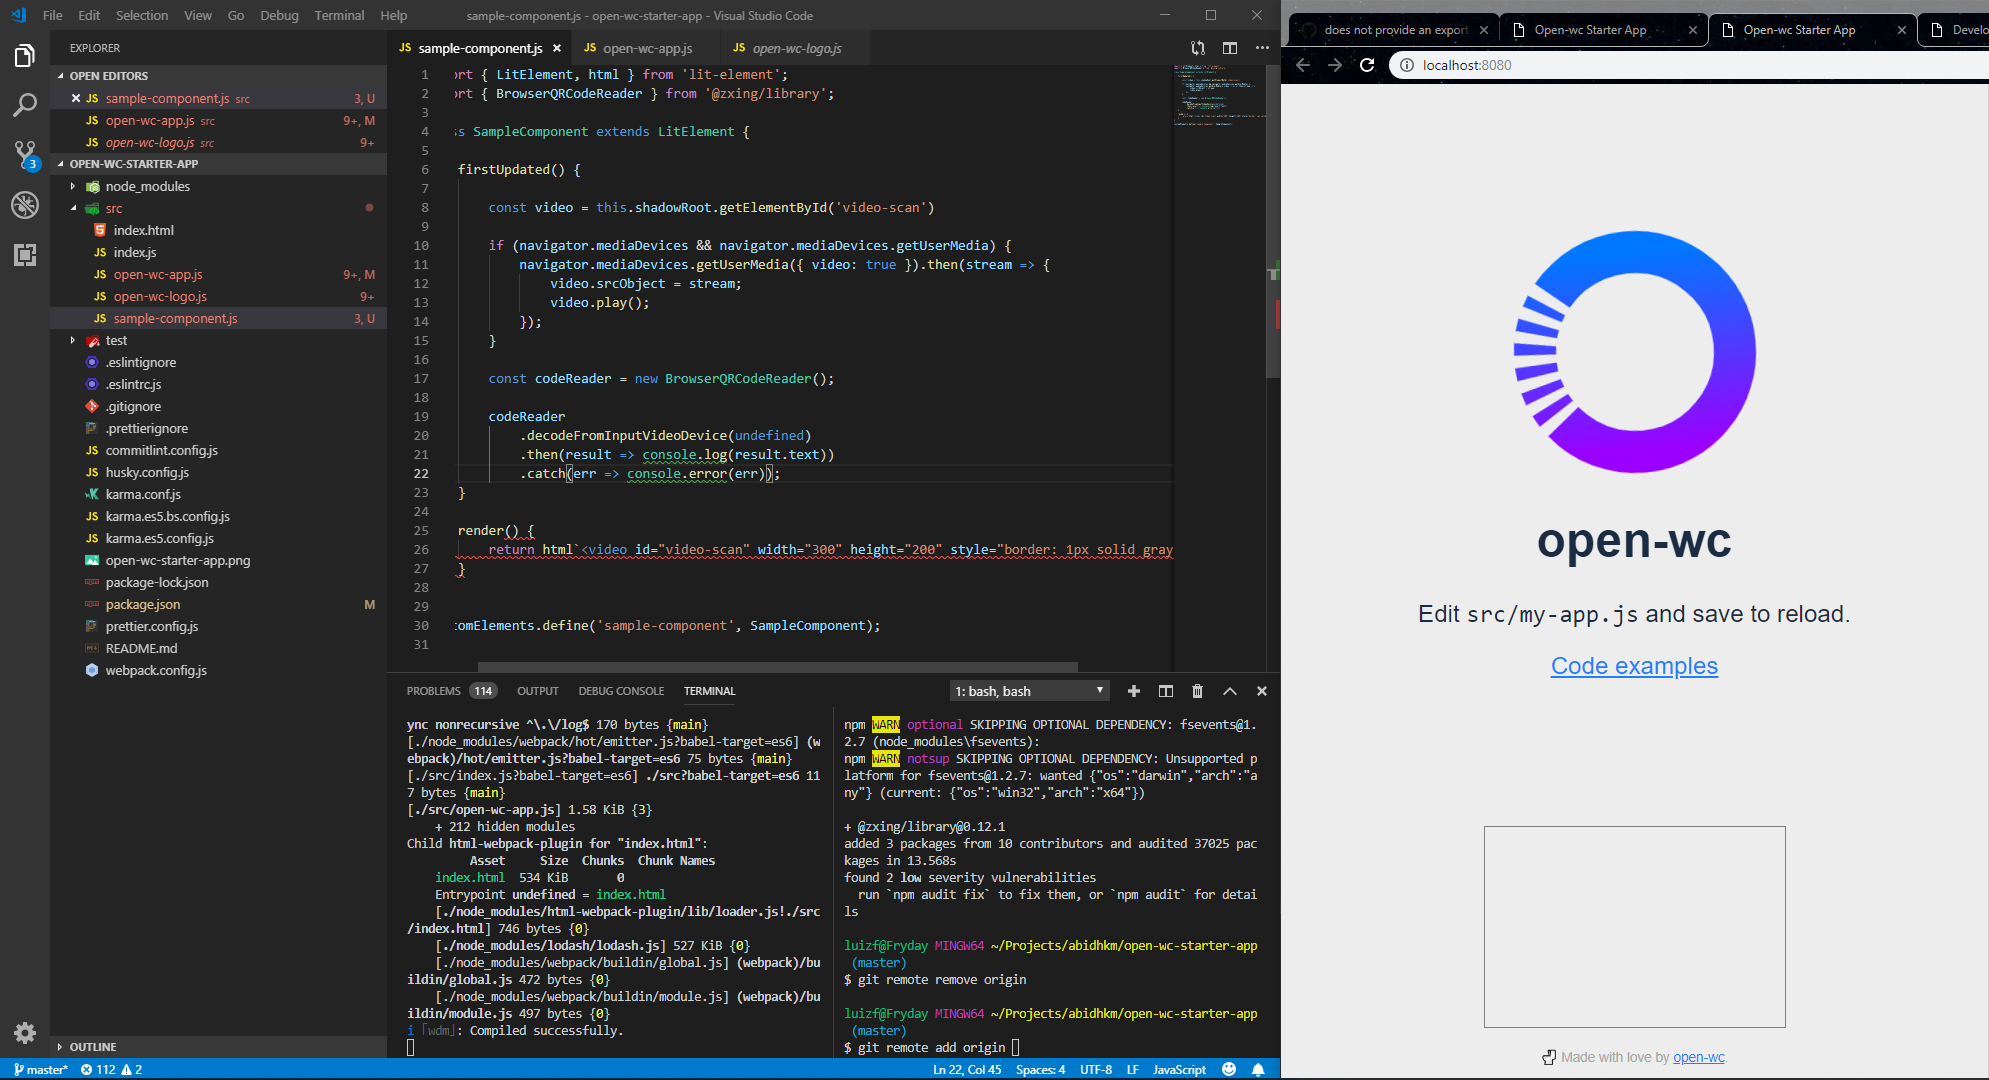Expand the node_modules folder
This screenshot has width=1989, height=1080.
(148, 186)
